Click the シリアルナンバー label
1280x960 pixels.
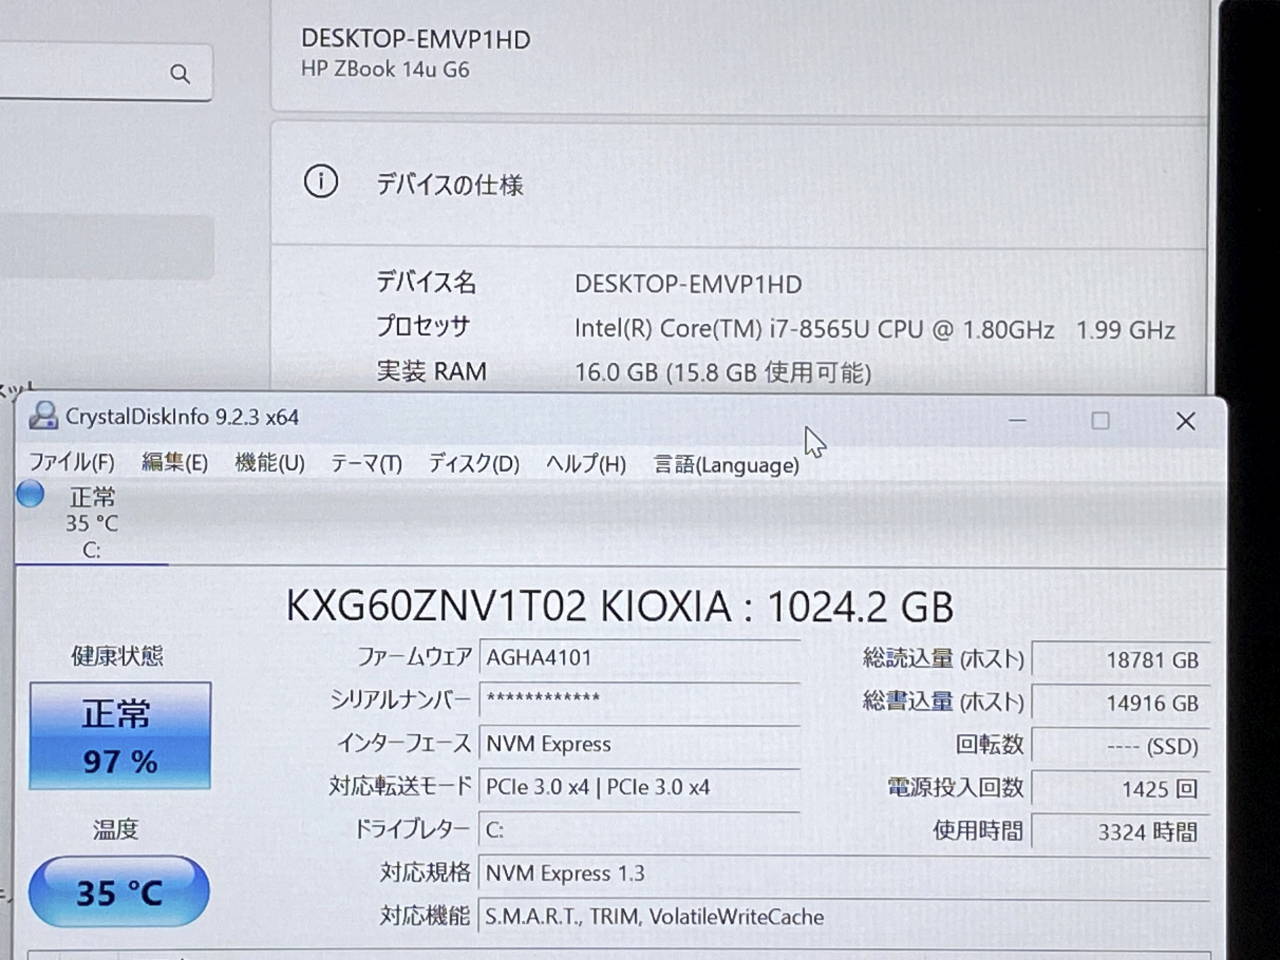[x=400, y=700]
